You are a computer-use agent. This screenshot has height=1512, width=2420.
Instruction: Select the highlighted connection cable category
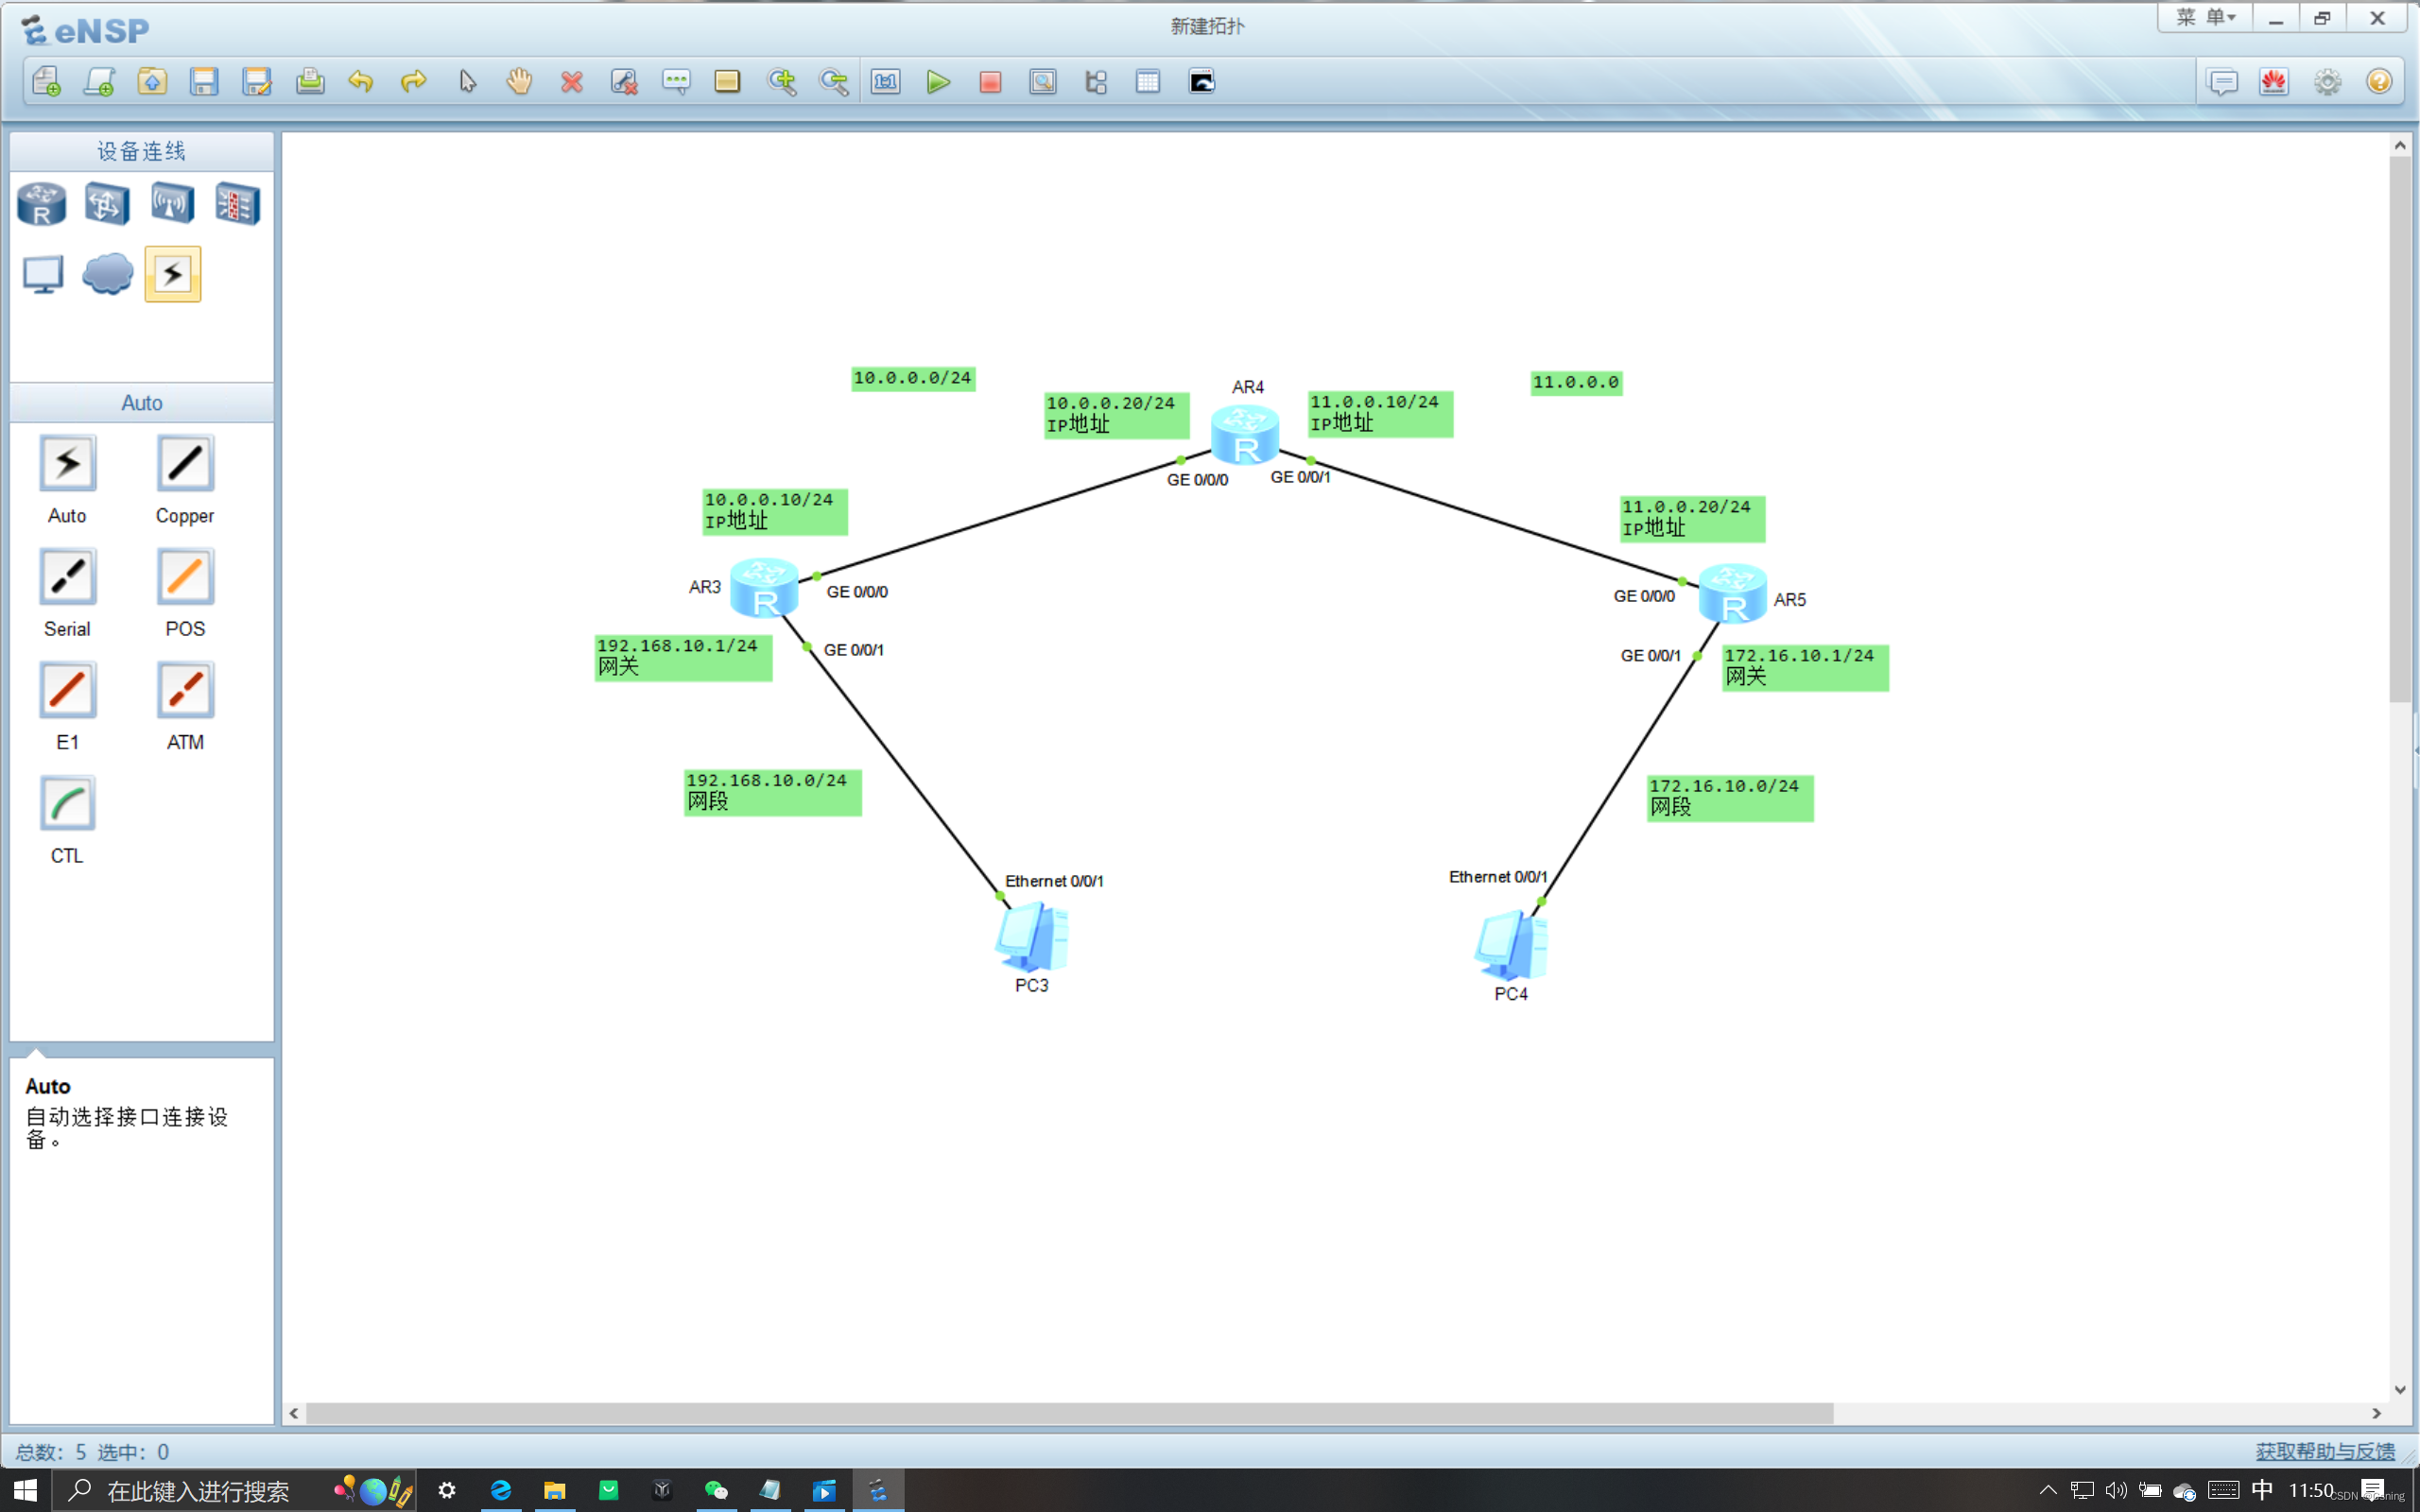173,274
